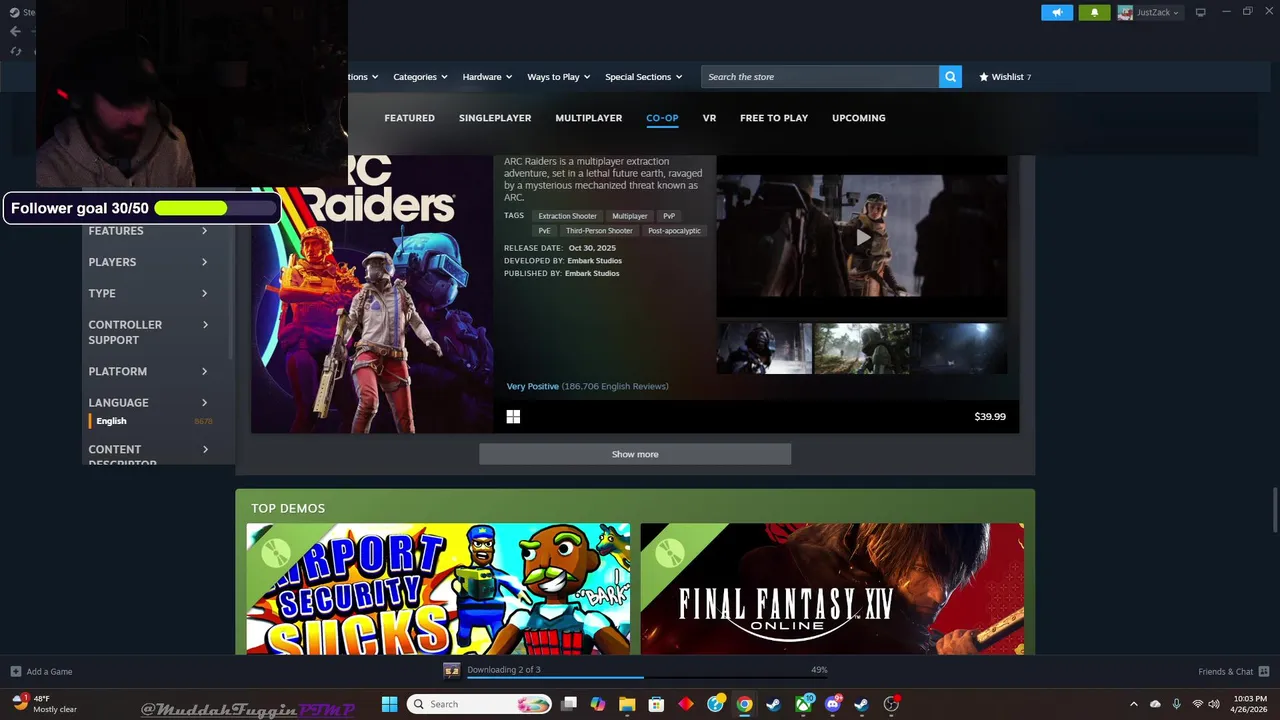Open the Windows Start menu
Viewport: 1280px width, 720px height.
pyautogui.click(x=389, y=704)
